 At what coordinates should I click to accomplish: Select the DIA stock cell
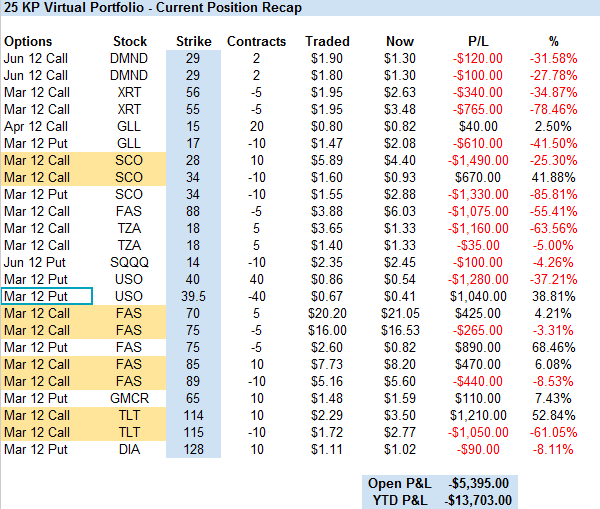coord(130,450)
